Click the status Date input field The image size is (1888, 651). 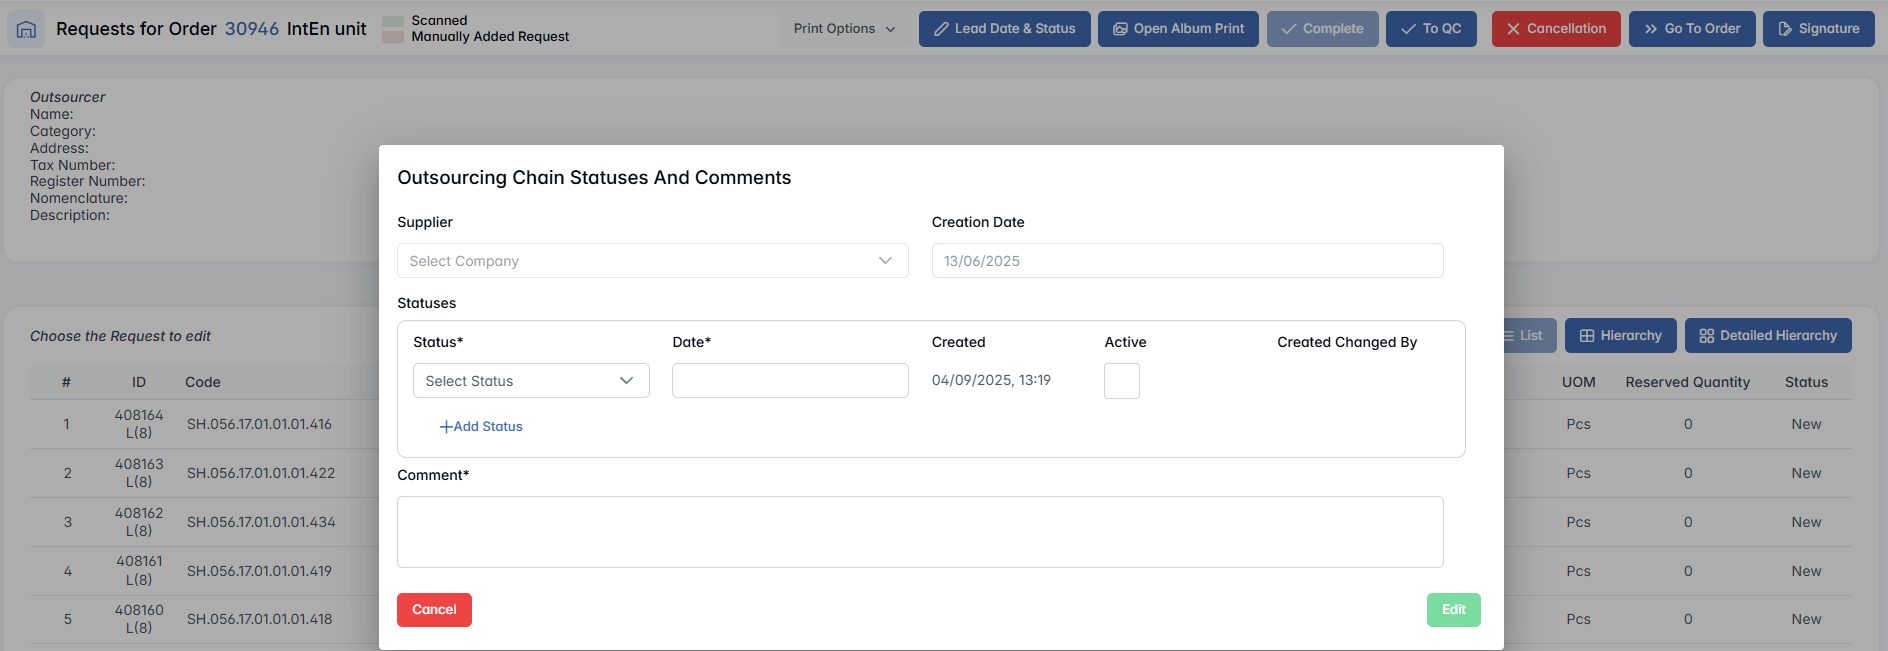click(x=789, y=381)
